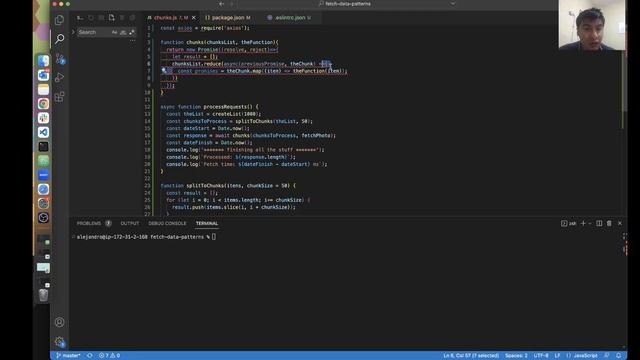Screen dimensions: 640x360
Task: Click inside the terminal prompt line
Action: [146, 237]
